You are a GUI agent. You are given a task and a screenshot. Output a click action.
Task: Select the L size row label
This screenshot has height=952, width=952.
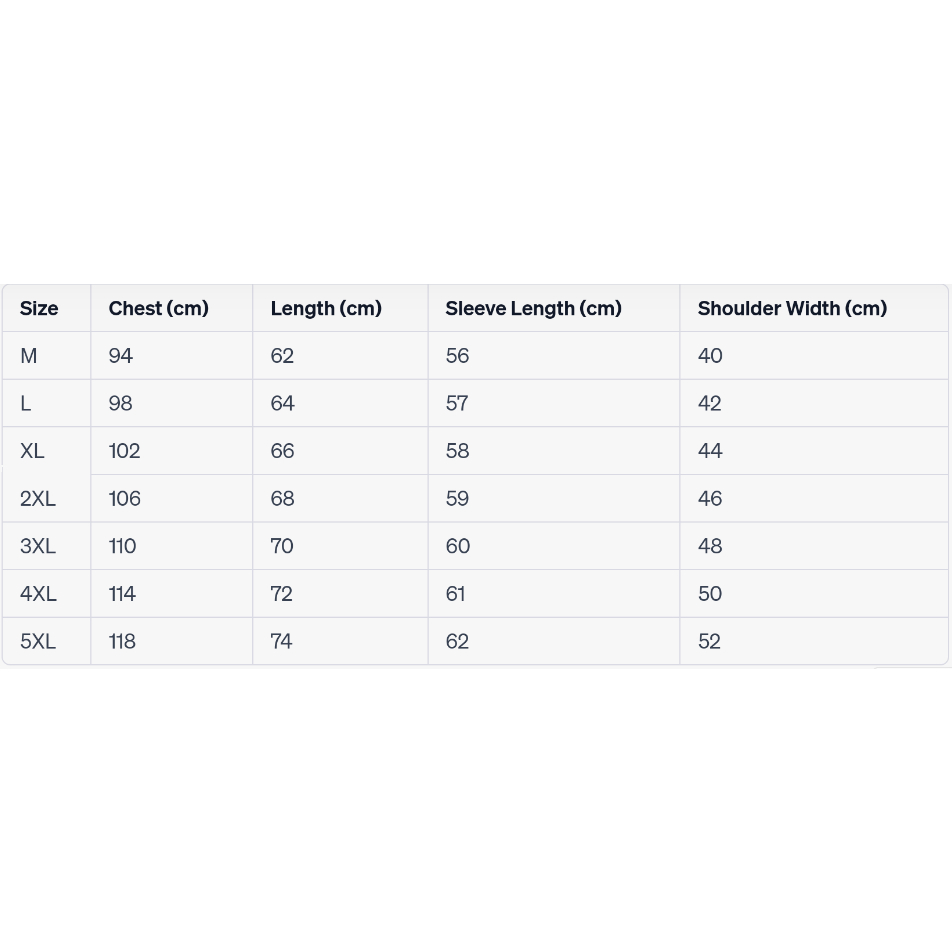pyautogui.click(x=26, y=403)
